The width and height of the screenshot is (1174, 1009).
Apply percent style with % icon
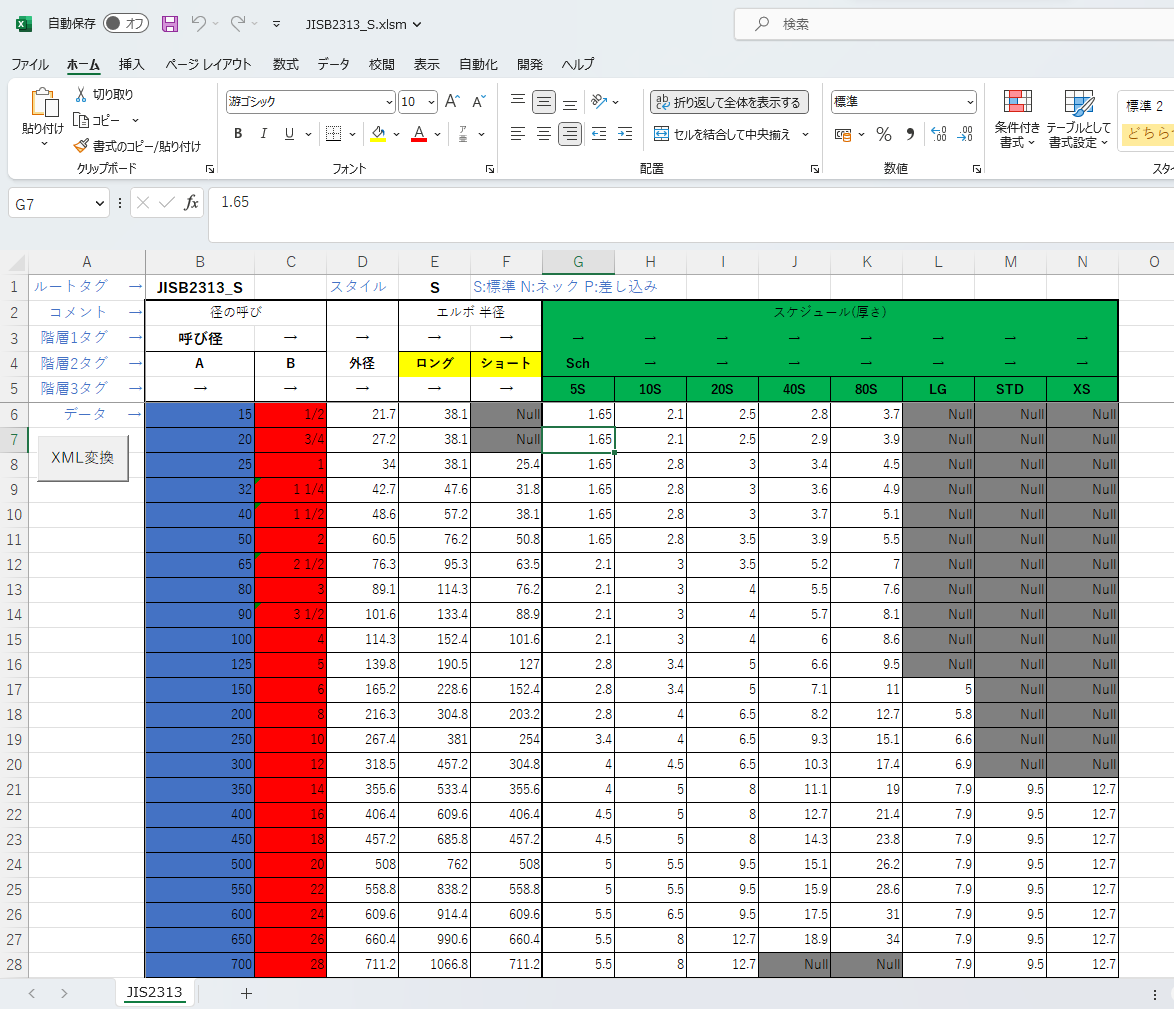pos(884,134)
